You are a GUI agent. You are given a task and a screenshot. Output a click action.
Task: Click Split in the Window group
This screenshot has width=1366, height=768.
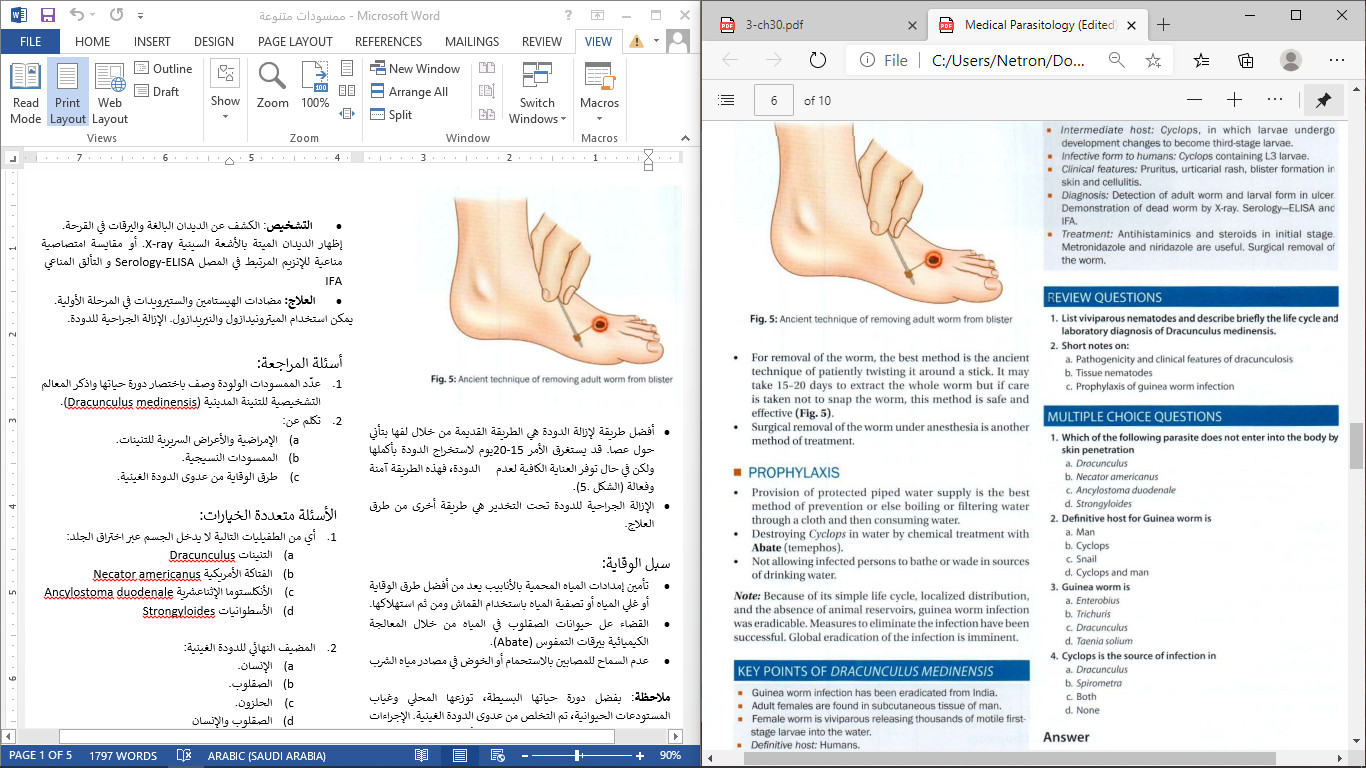[391, 115]
